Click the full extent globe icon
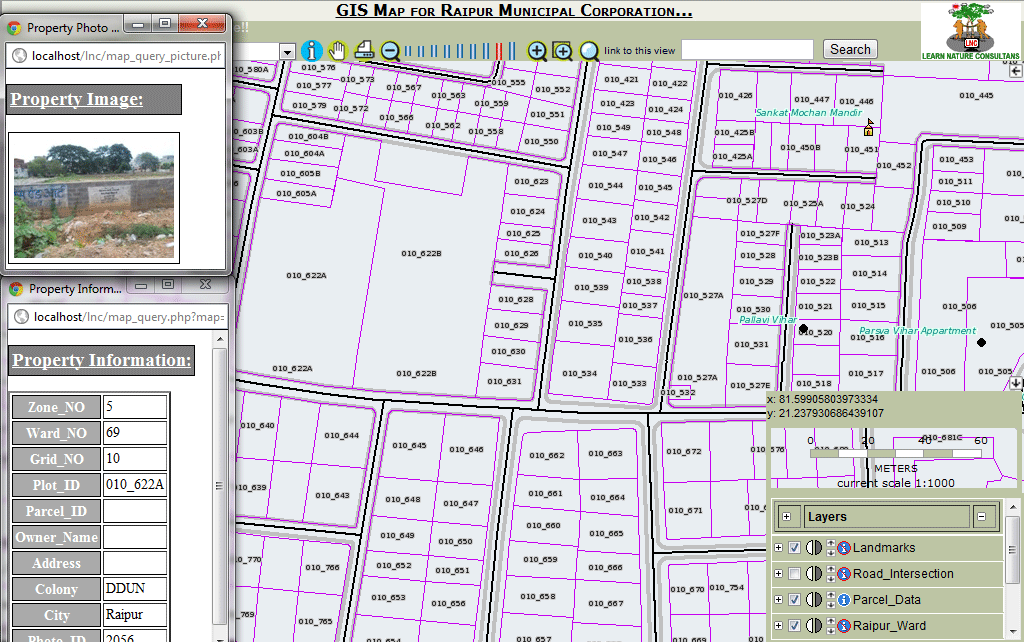The height and width of the screenshot is (642, 1024). click(589, 50)
